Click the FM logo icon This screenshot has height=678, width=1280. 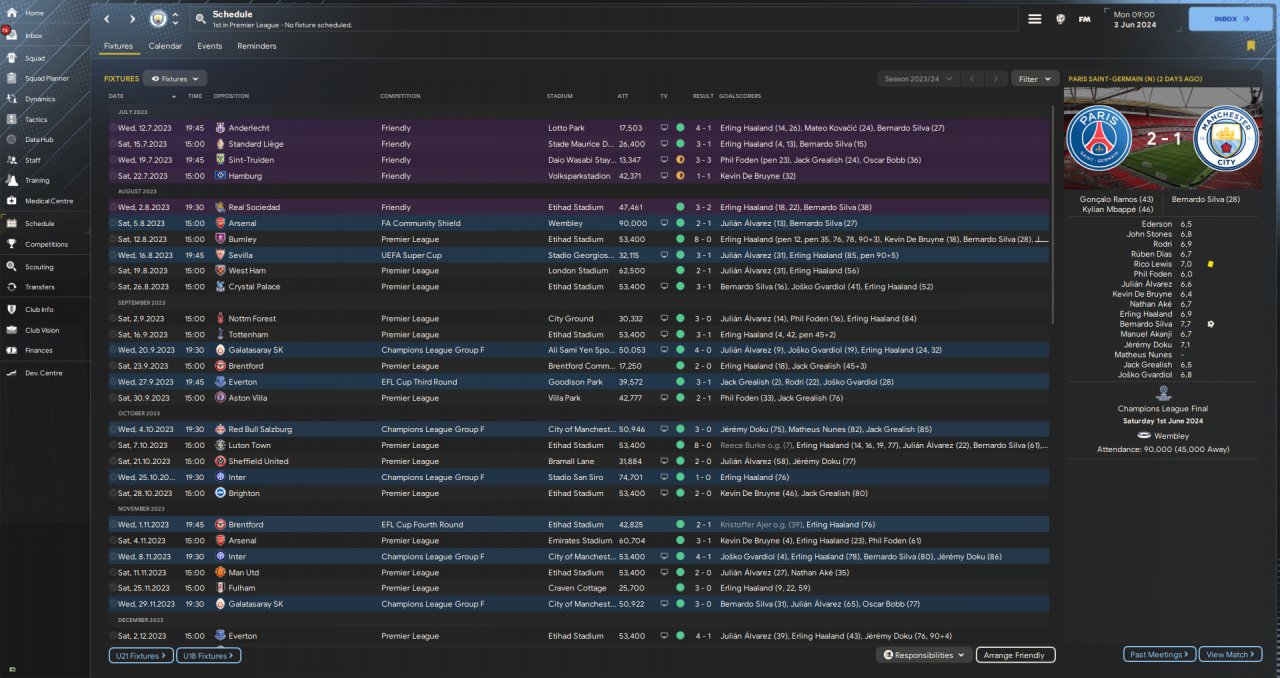coord(1084,19)
